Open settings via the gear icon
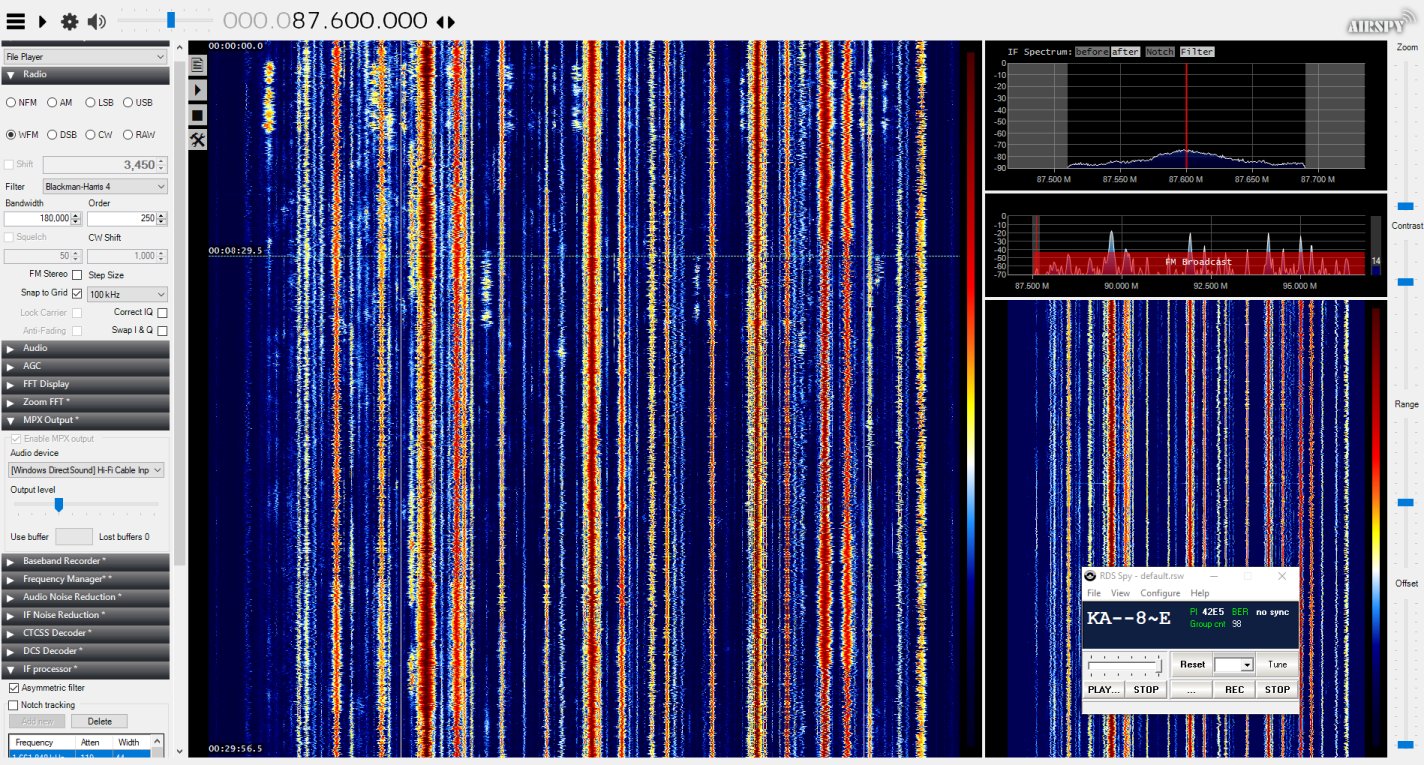Screen dimensions: 1424x765 click(x=69, y=21)
